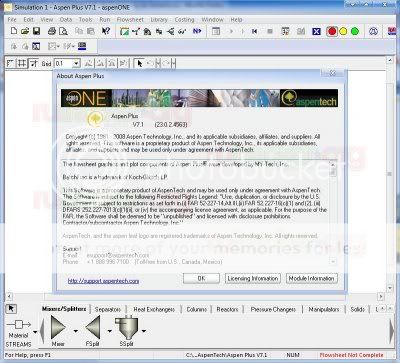Click the Licensing Information button
This screenshot has width=400, height=363.
[x=253, y=278]
